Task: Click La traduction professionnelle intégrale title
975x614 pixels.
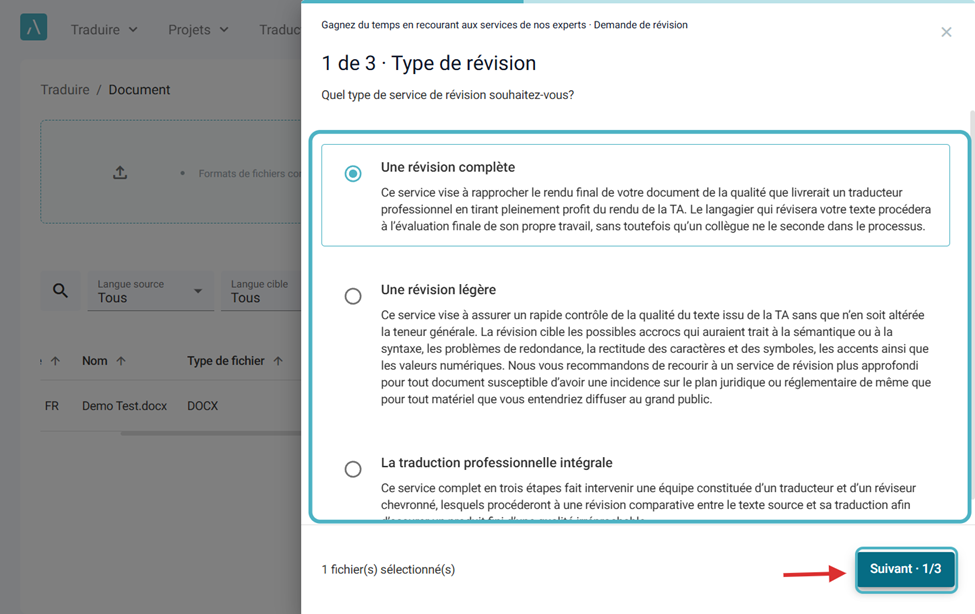Action: click(497, 463)
